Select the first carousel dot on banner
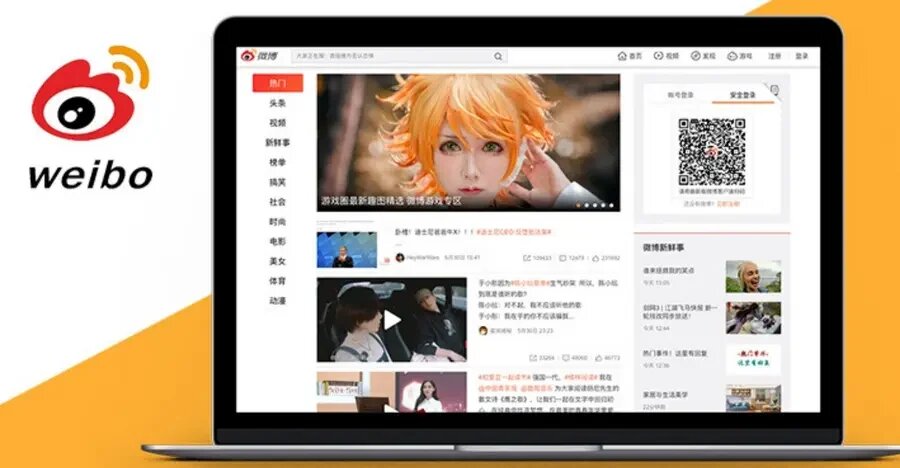Viewport: 900px width, 468px height. [x=579, y=205]
